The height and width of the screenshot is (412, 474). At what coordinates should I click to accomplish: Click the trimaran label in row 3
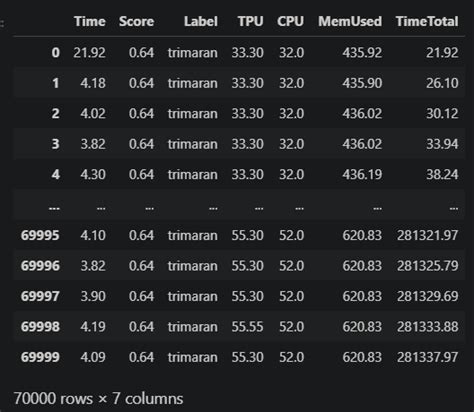coord(193,144)
